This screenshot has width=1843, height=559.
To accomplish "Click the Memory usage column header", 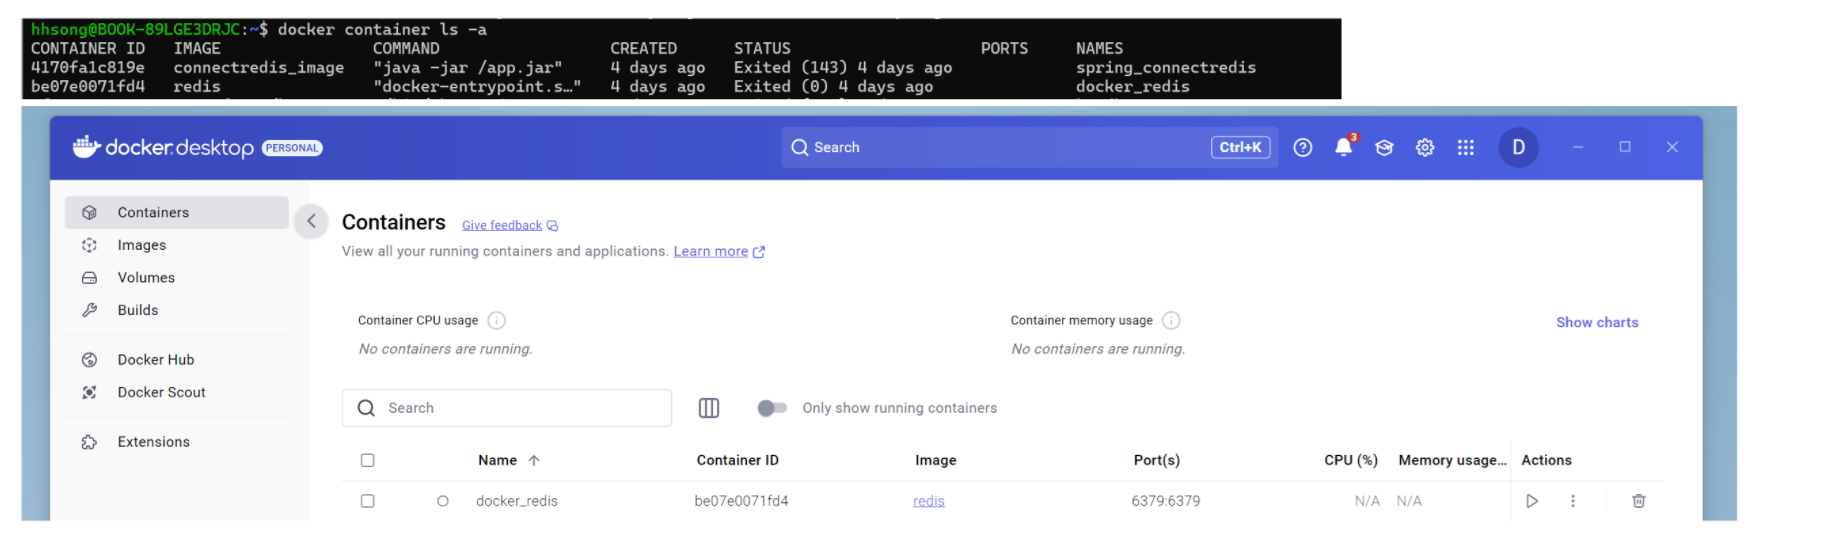I will 1452,460.
